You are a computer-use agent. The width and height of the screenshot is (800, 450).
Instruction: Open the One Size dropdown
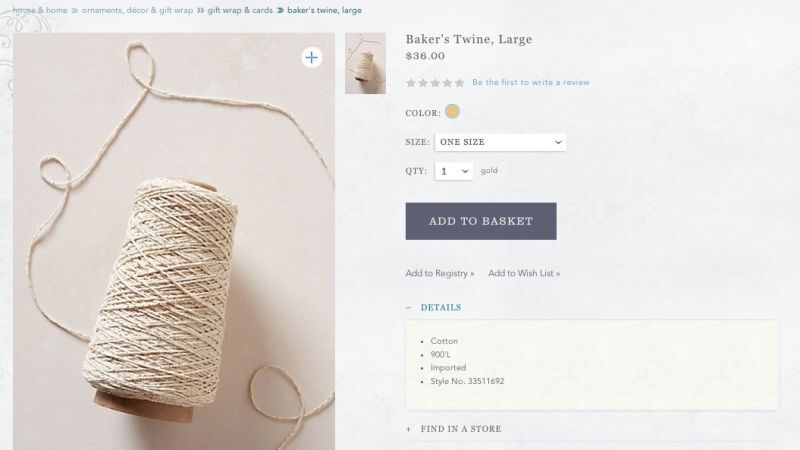pos(500,142)
